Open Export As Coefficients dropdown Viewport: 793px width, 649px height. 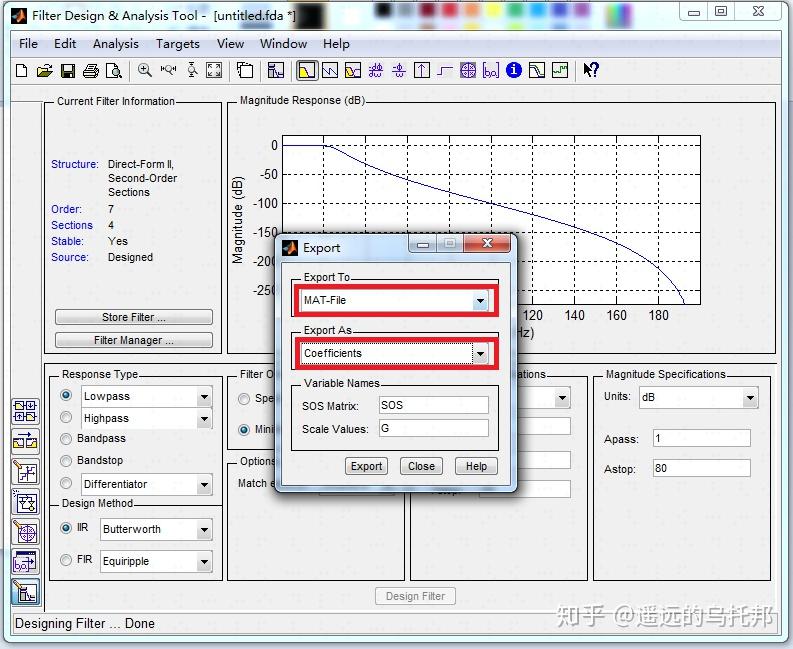(x=480, y=354)
